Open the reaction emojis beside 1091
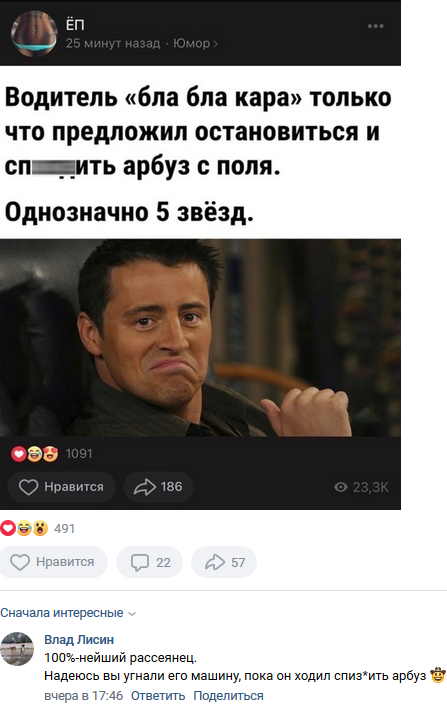 coord(35,454)
